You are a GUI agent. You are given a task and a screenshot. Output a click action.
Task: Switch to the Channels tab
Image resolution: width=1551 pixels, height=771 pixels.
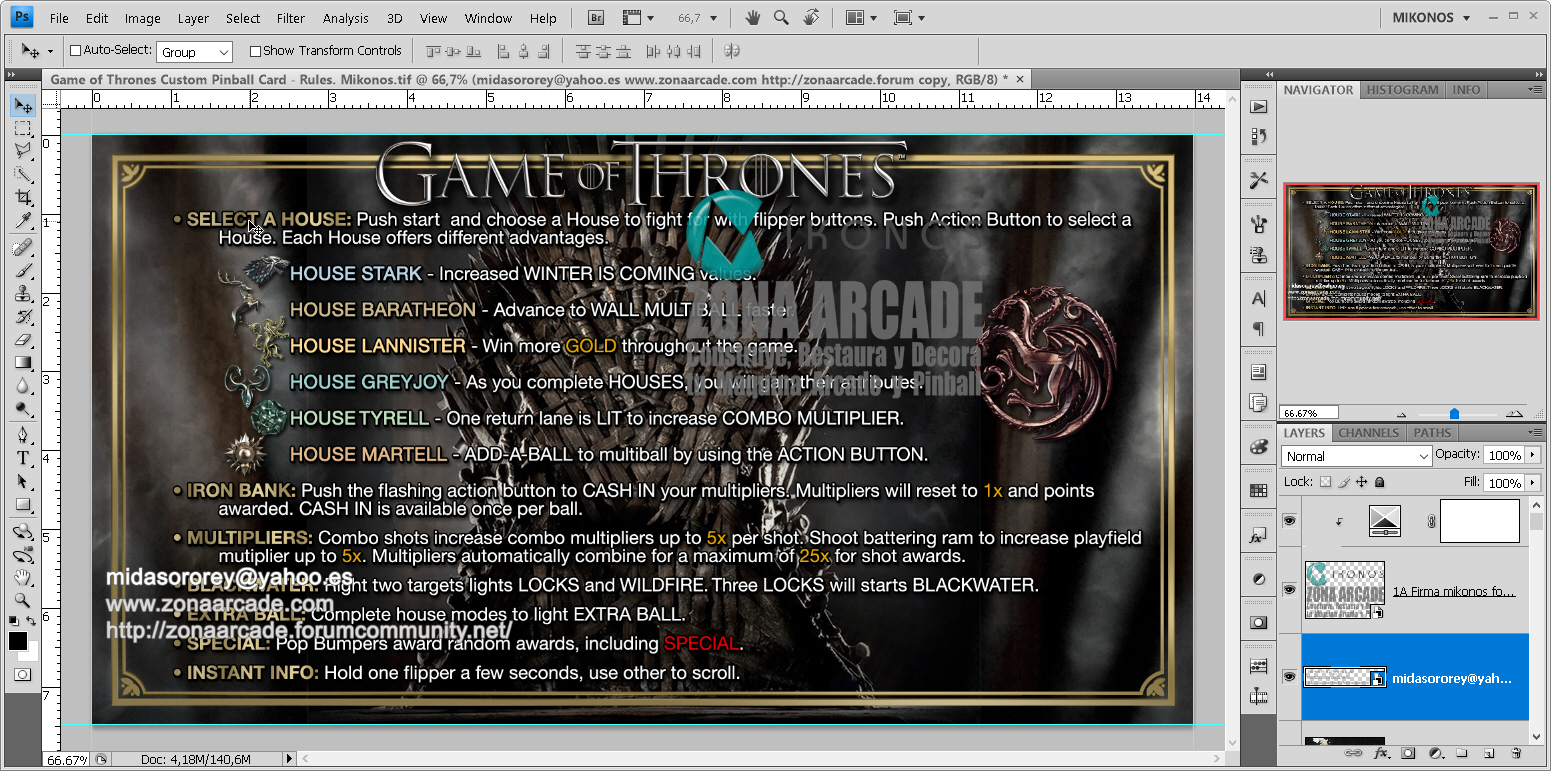point(1368,433)
